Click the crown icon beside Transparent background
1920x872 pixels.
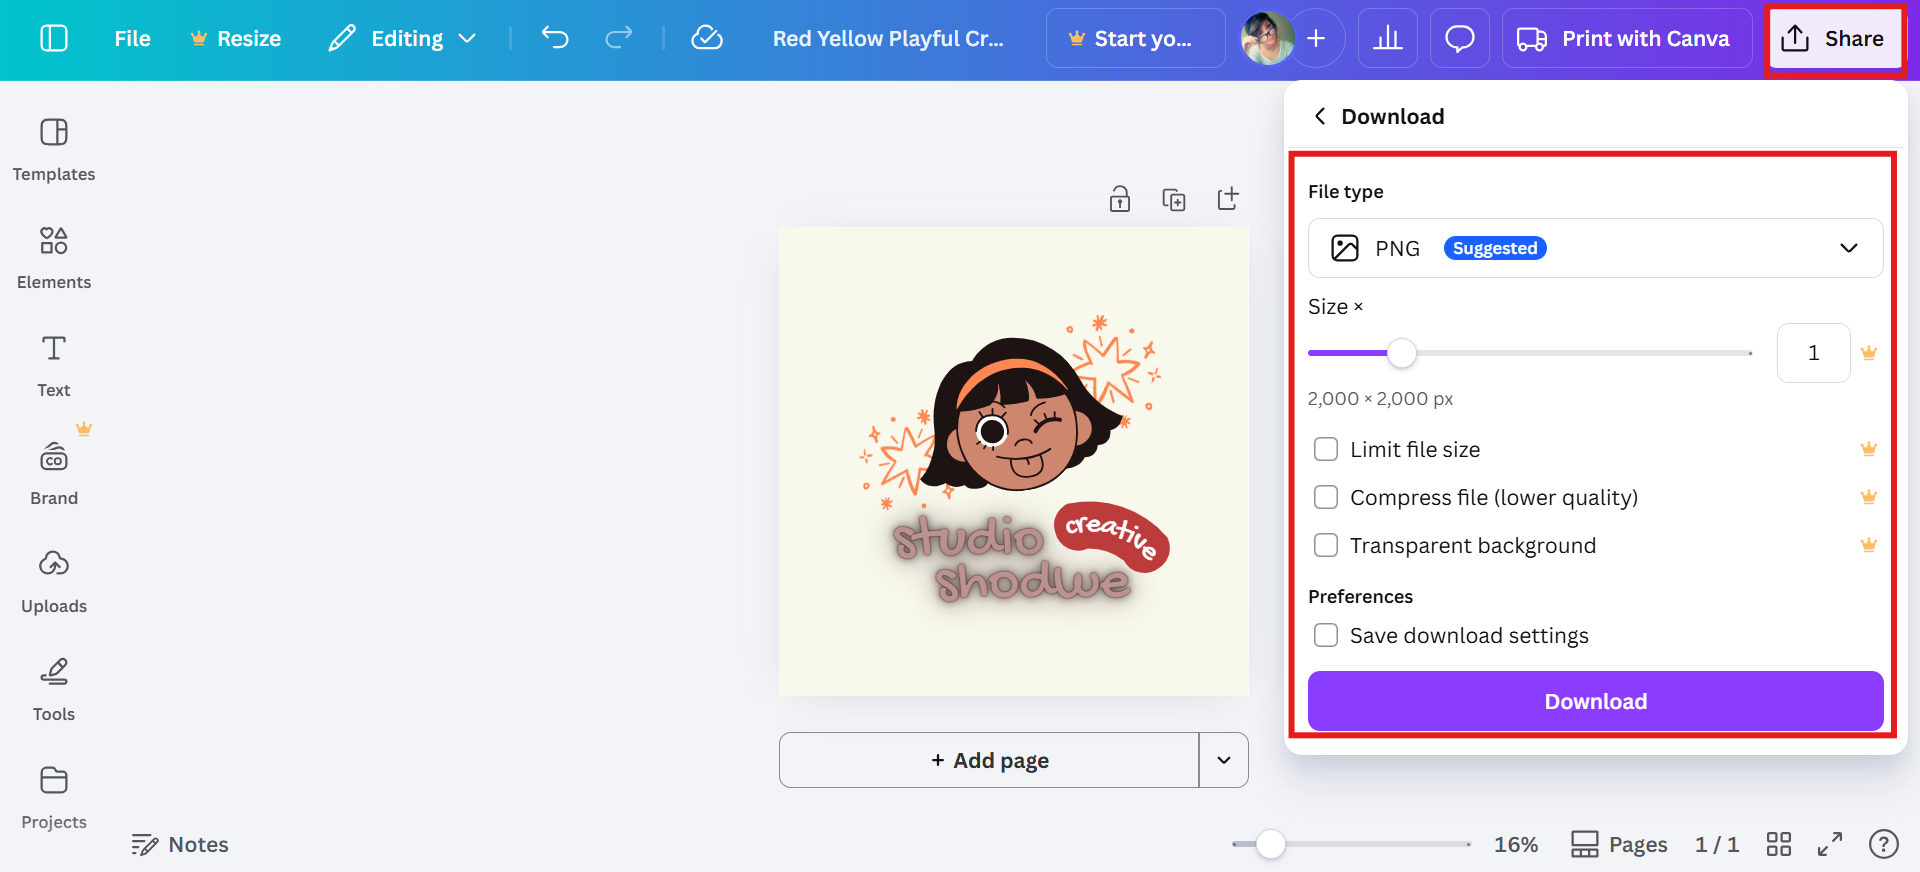pos(1869,545)
